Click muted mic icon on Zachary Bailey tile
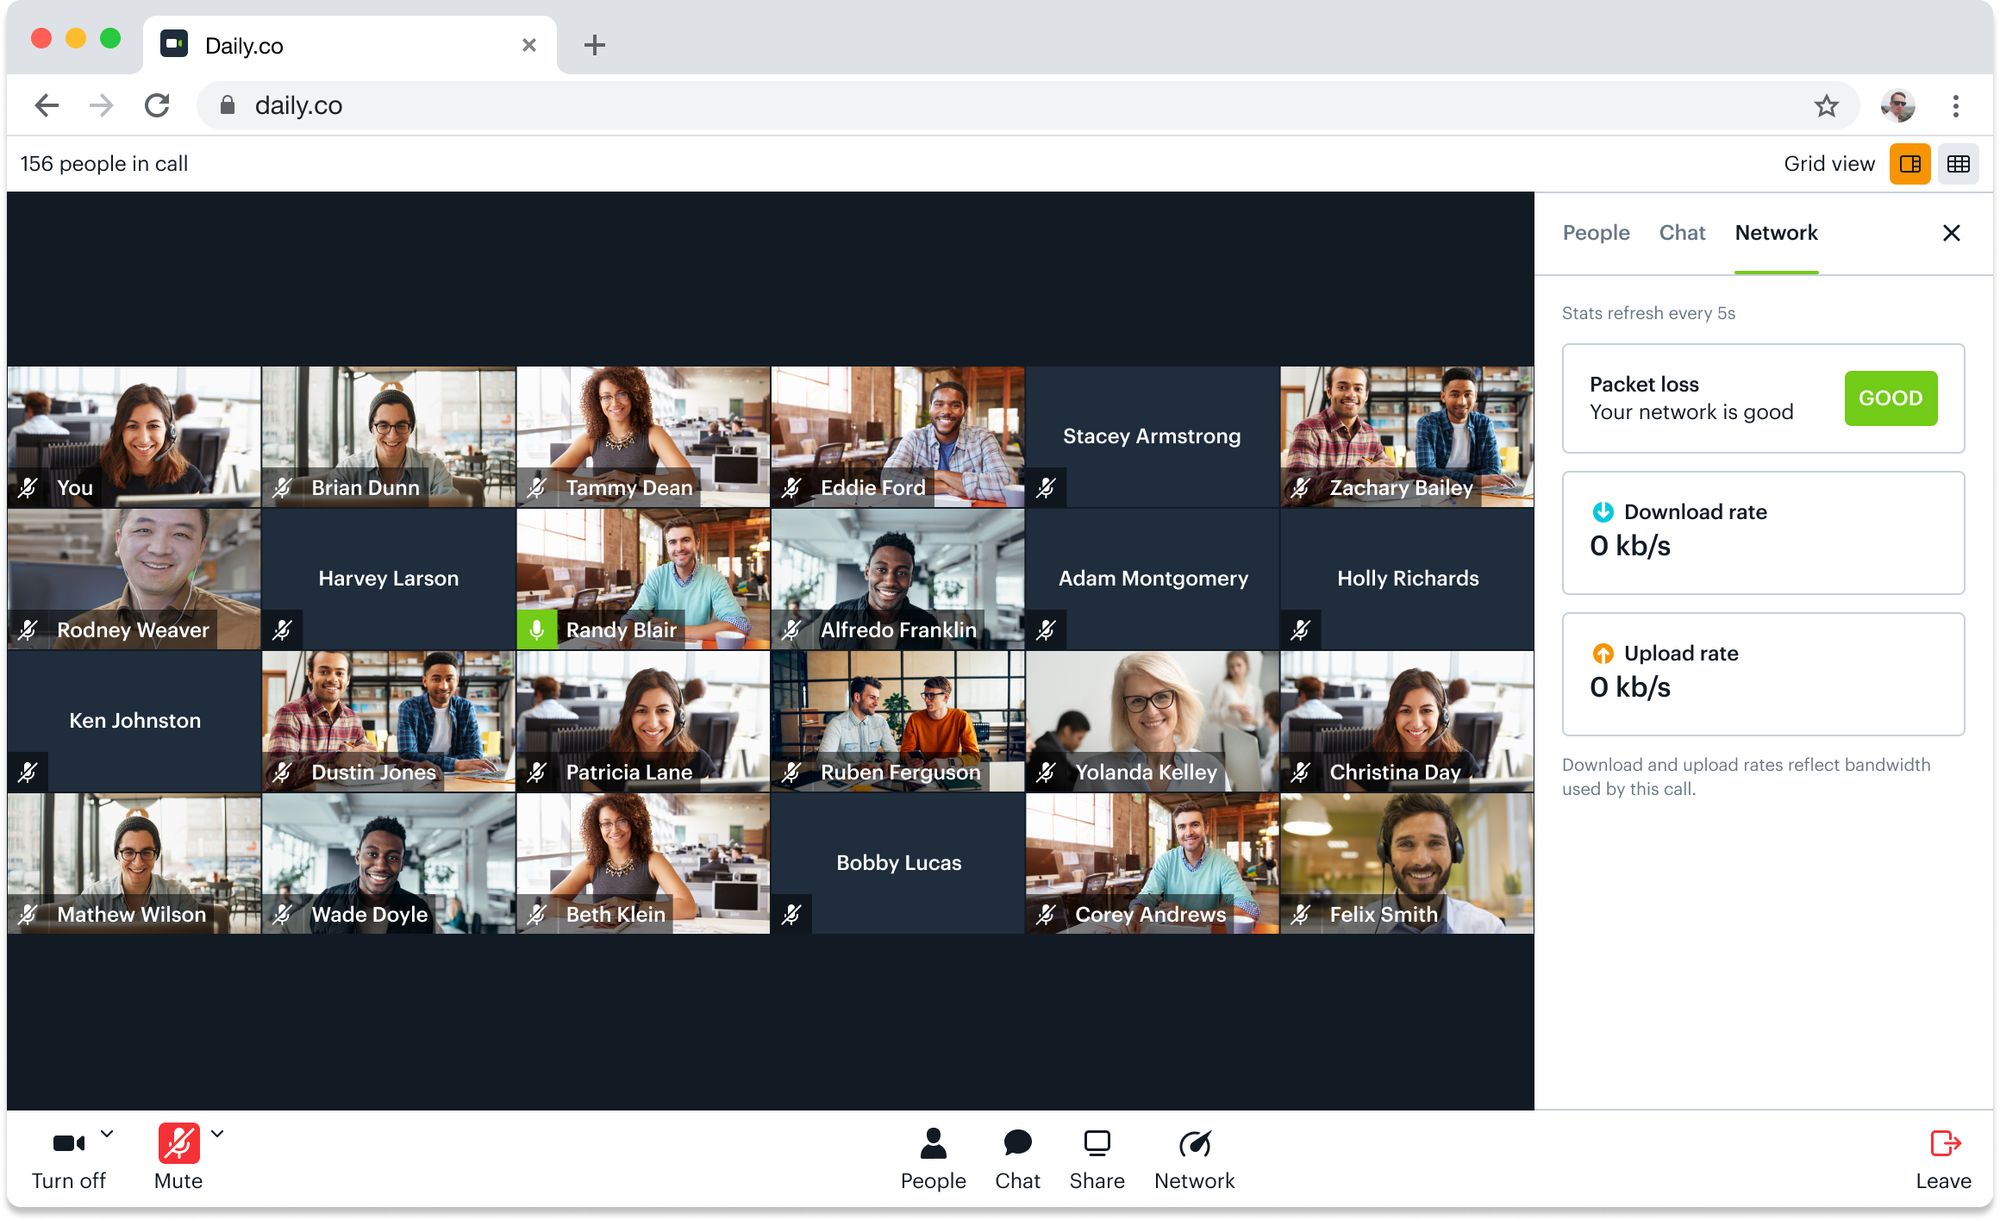Image resolution: width=2000 pixels, height=1221 pixels. (x=1301, y=488)
